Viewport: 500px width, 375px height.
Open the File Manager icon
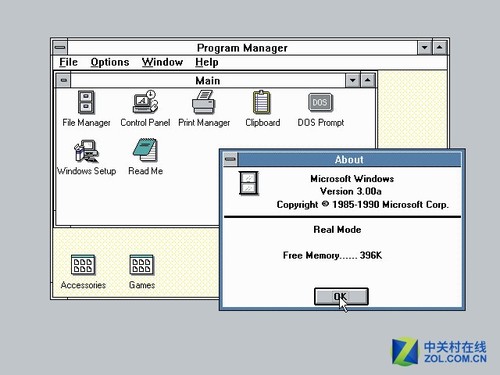[86, 103]
